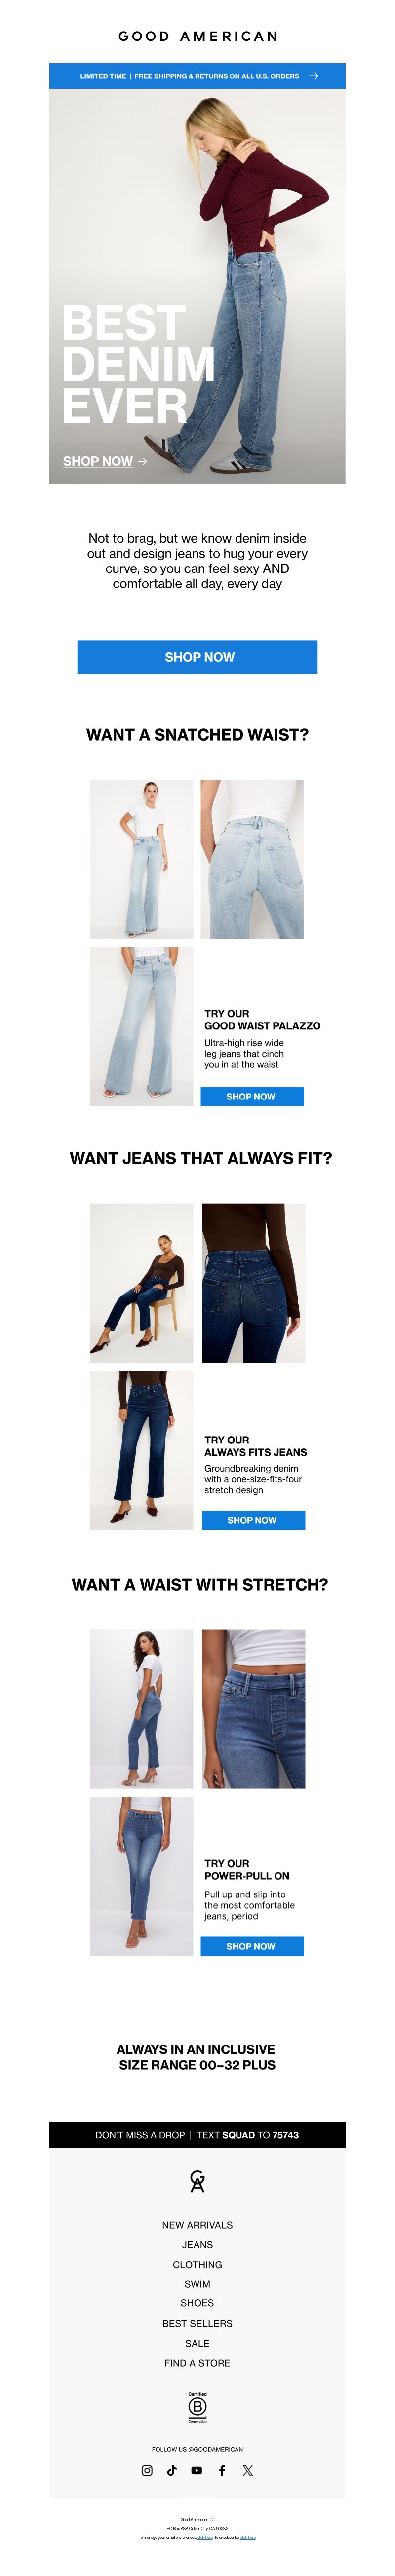
Task: Open New Arrivals footer menu link
Action: pos(197,2225)
